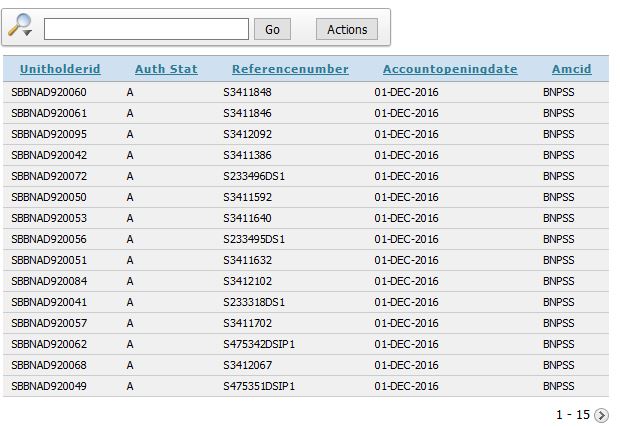Click reference number S3412102 cell

tap(247, 281)
